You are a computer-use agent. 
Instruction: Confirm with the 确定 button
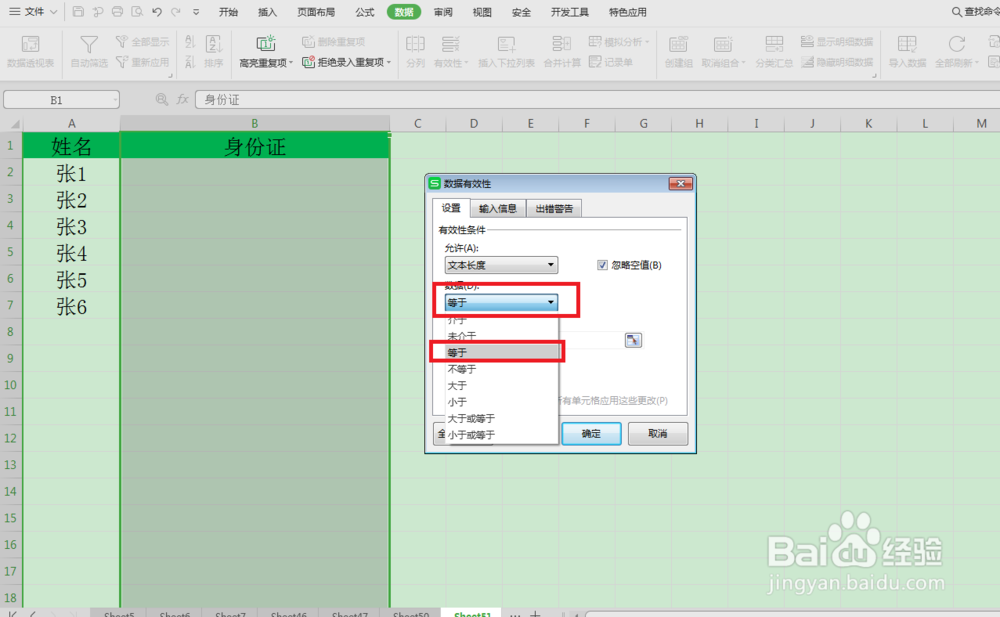[x=591, y=433]
